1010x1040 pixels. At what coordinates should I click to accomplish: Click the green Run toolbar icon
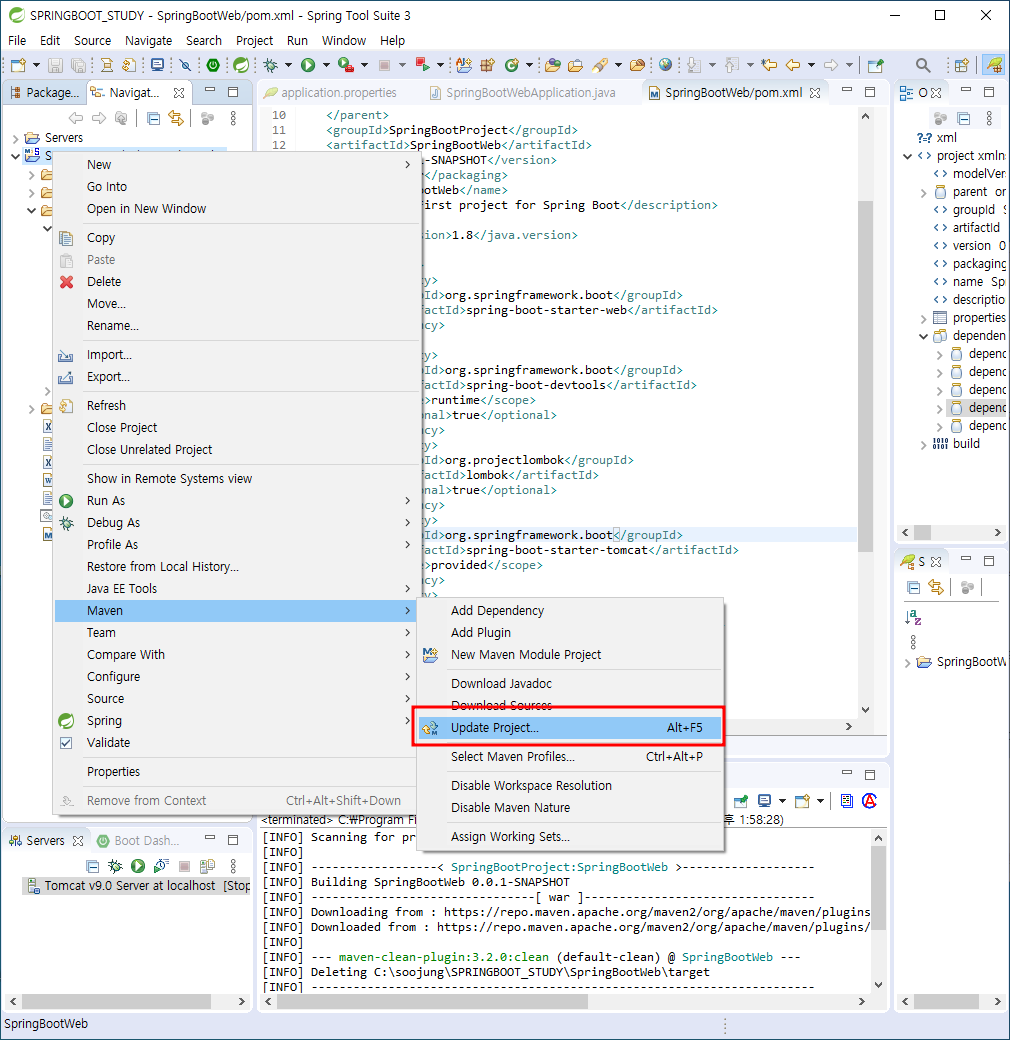coord(308,65)
